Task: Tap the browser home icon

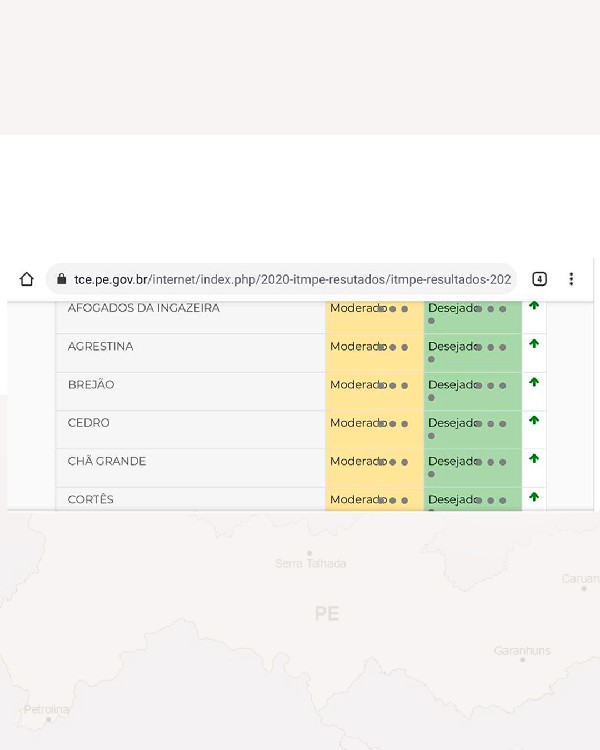Action: click(27, 279)
